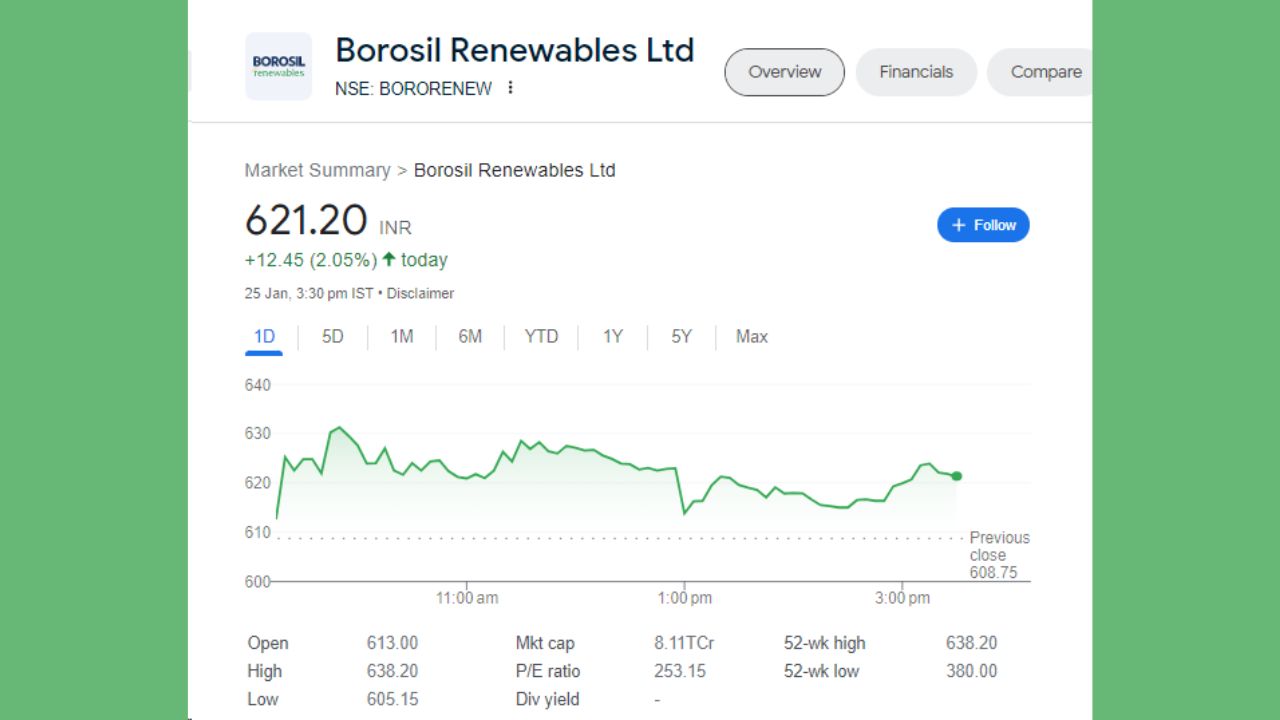Click the 52-wk low value 380.00

coord(971,671)
